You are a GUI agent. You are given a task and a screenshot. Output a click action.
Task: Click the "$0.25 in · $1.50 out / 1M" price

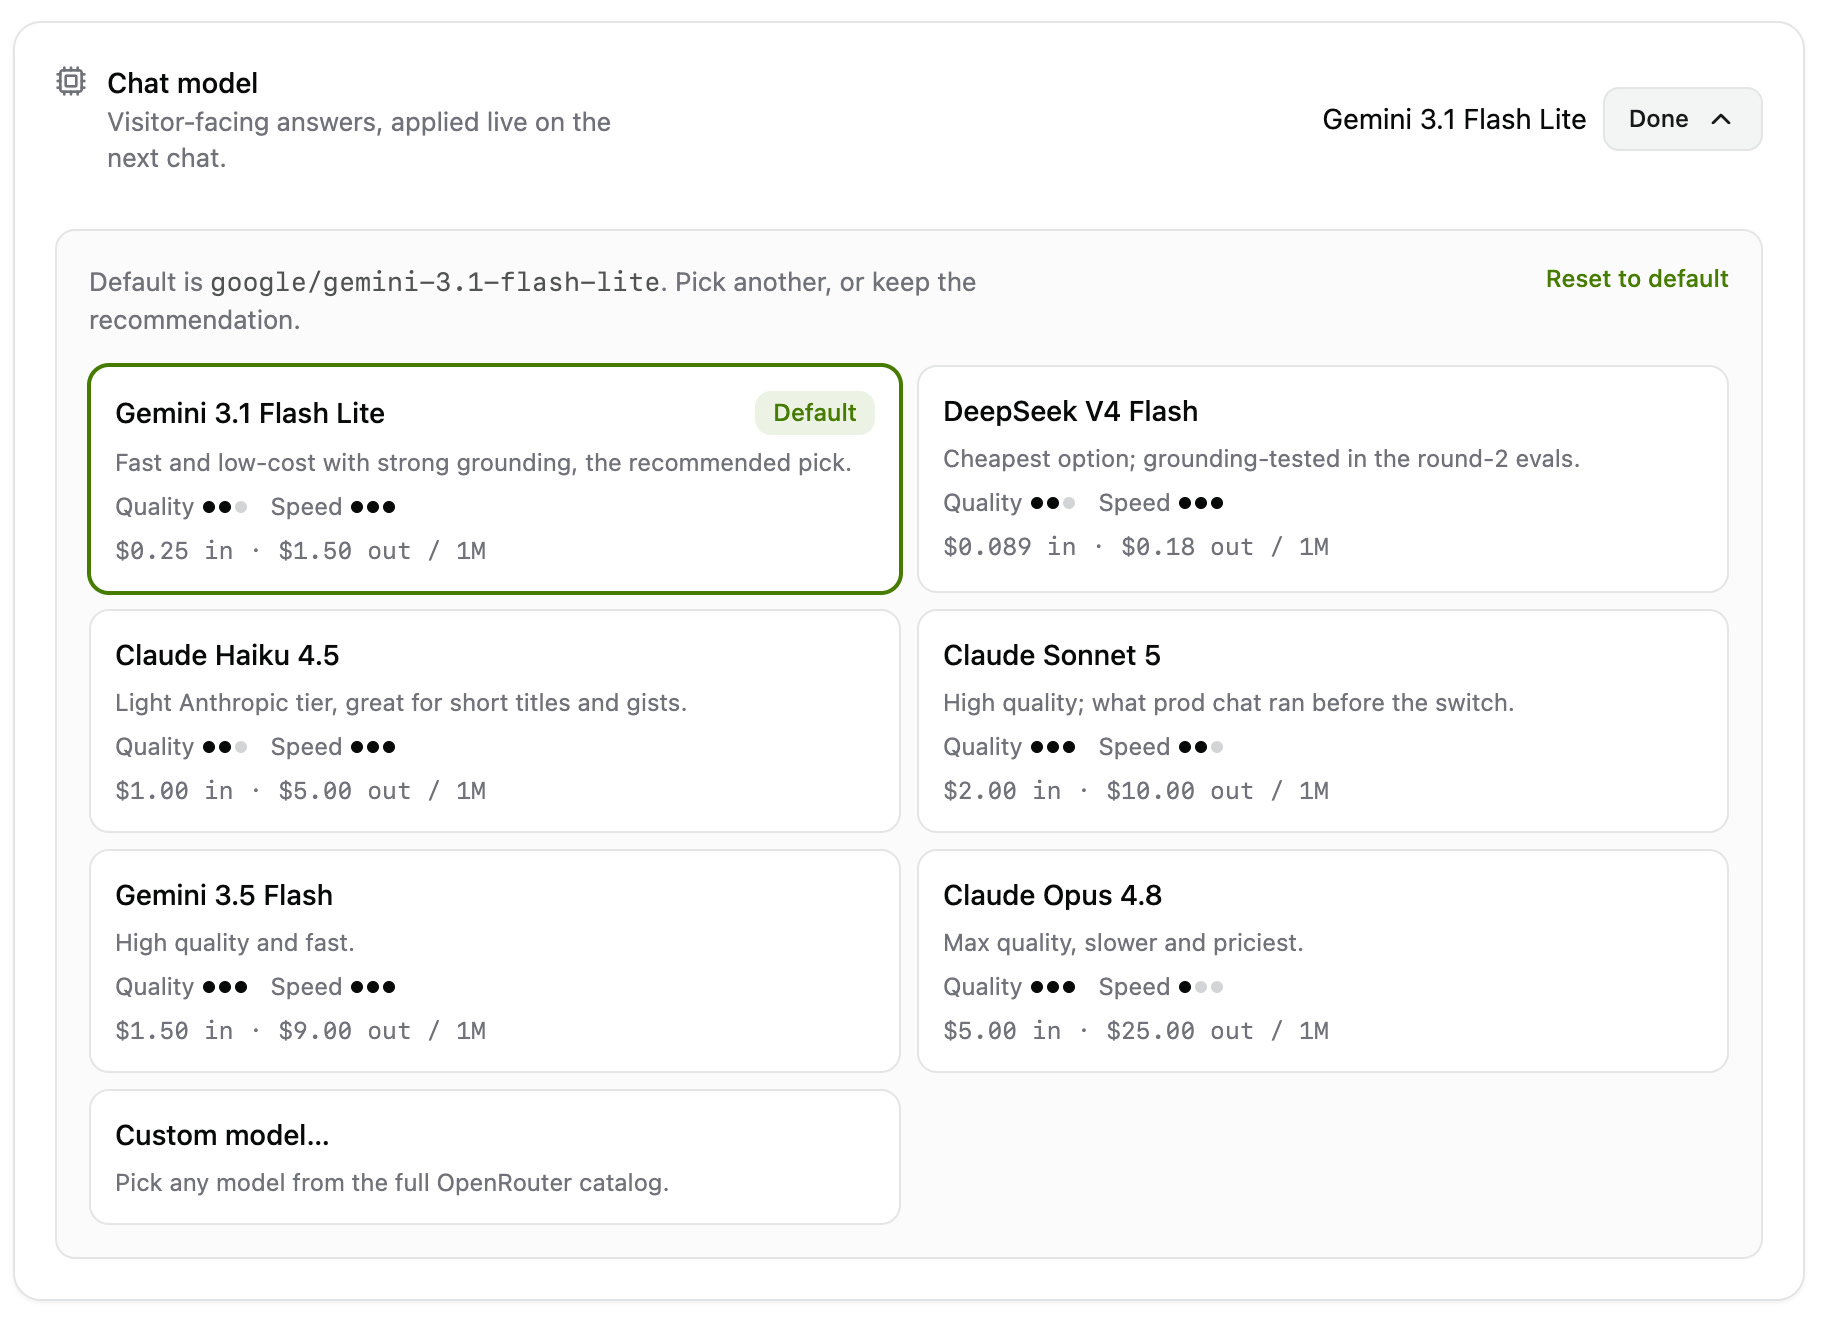coord(301,551)
